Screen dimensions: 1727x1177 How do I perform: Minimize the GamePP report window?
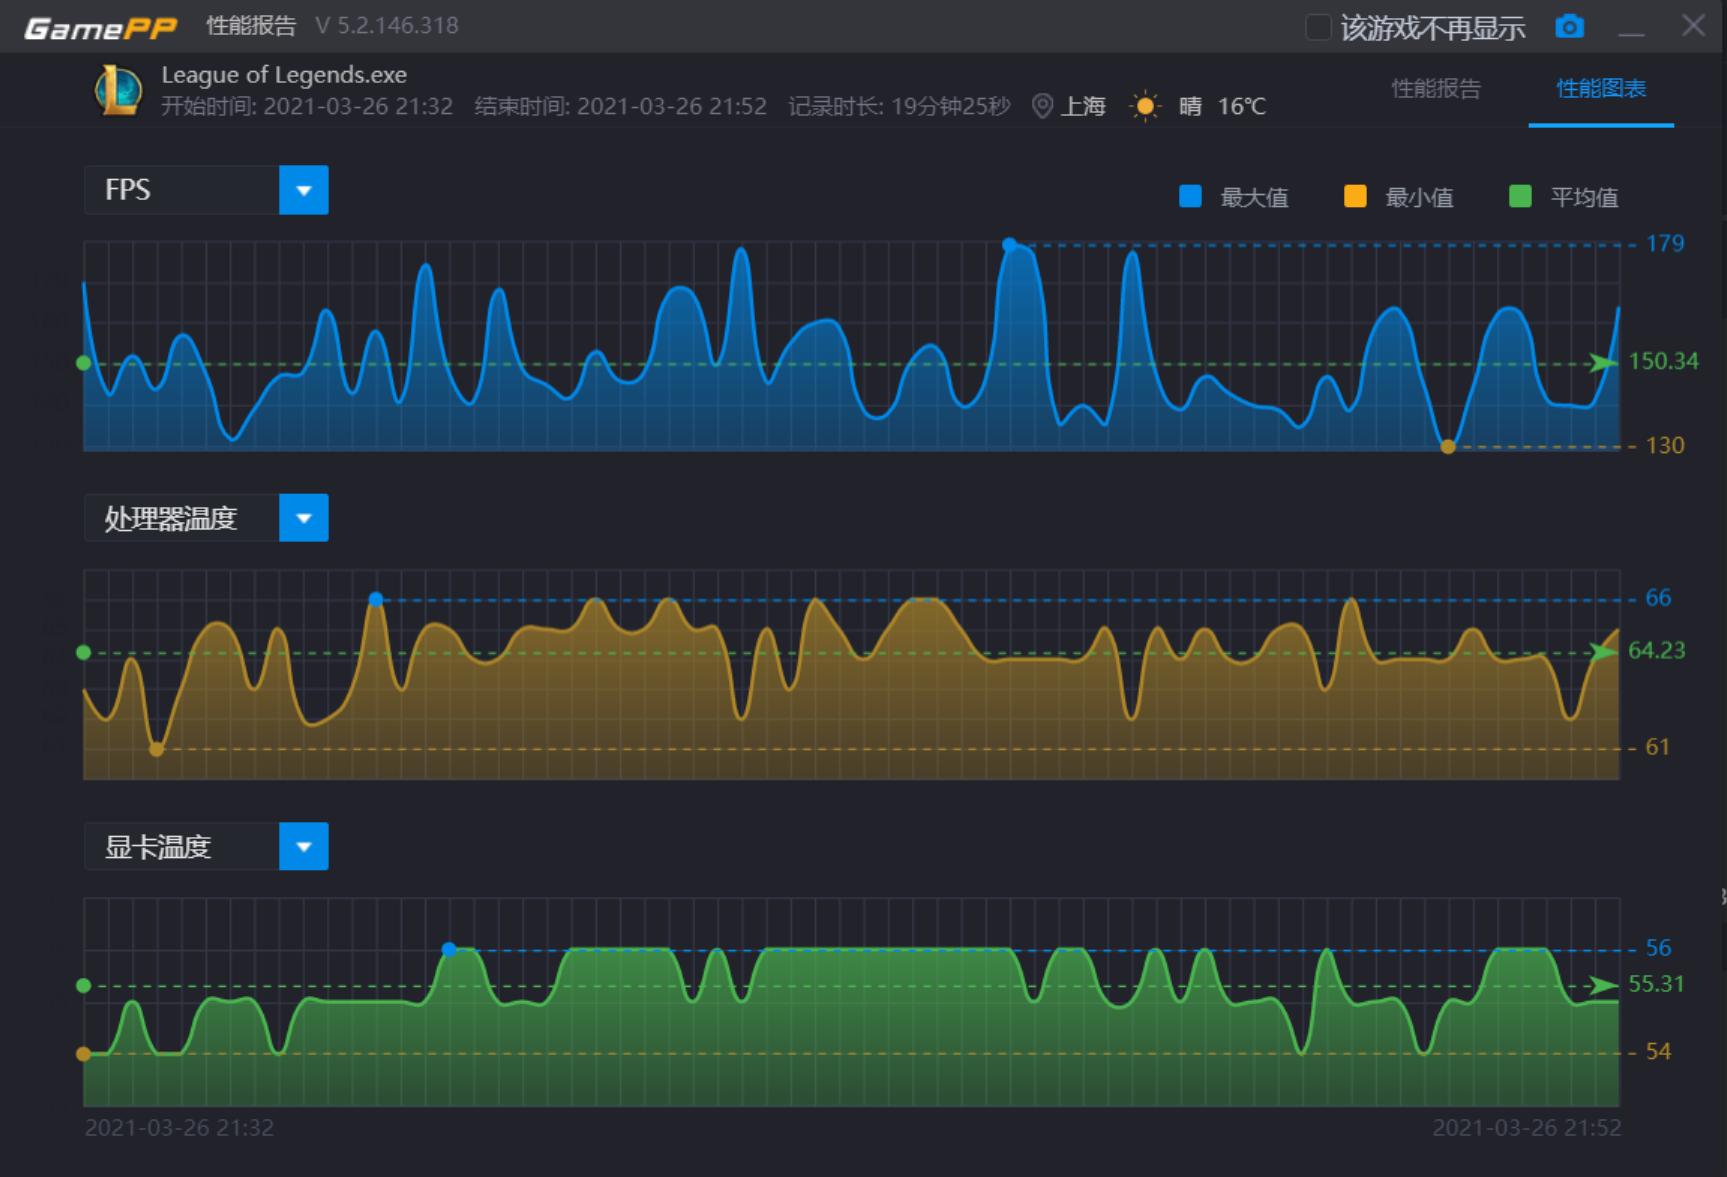[x=1631, y=27]
